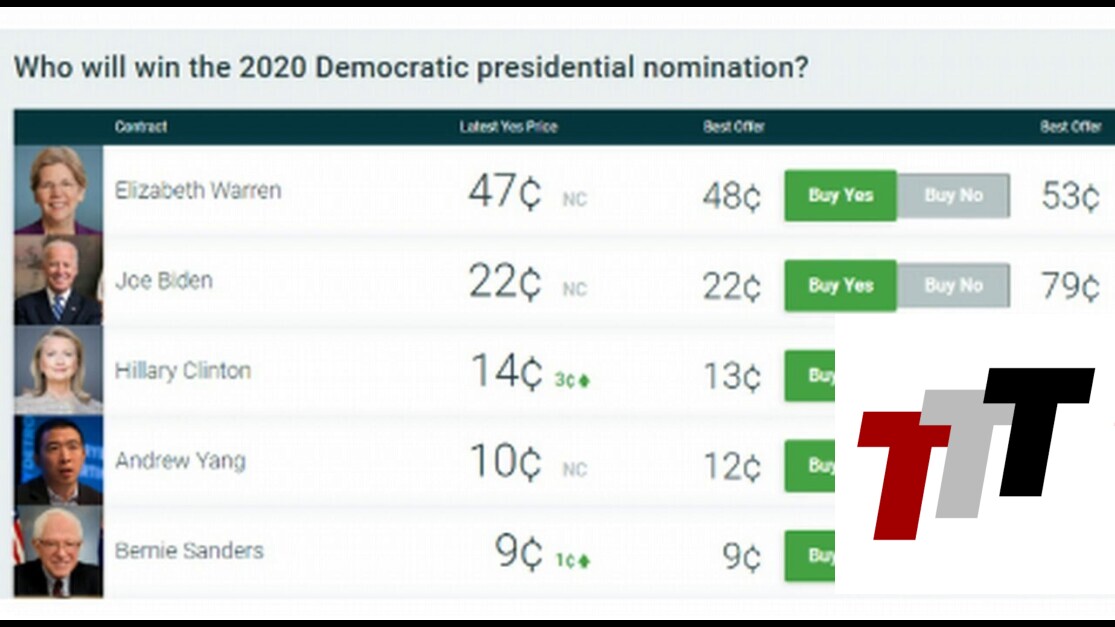Click the Latest Yes Price column header
1115x627 pixels.
pos(508,127)
